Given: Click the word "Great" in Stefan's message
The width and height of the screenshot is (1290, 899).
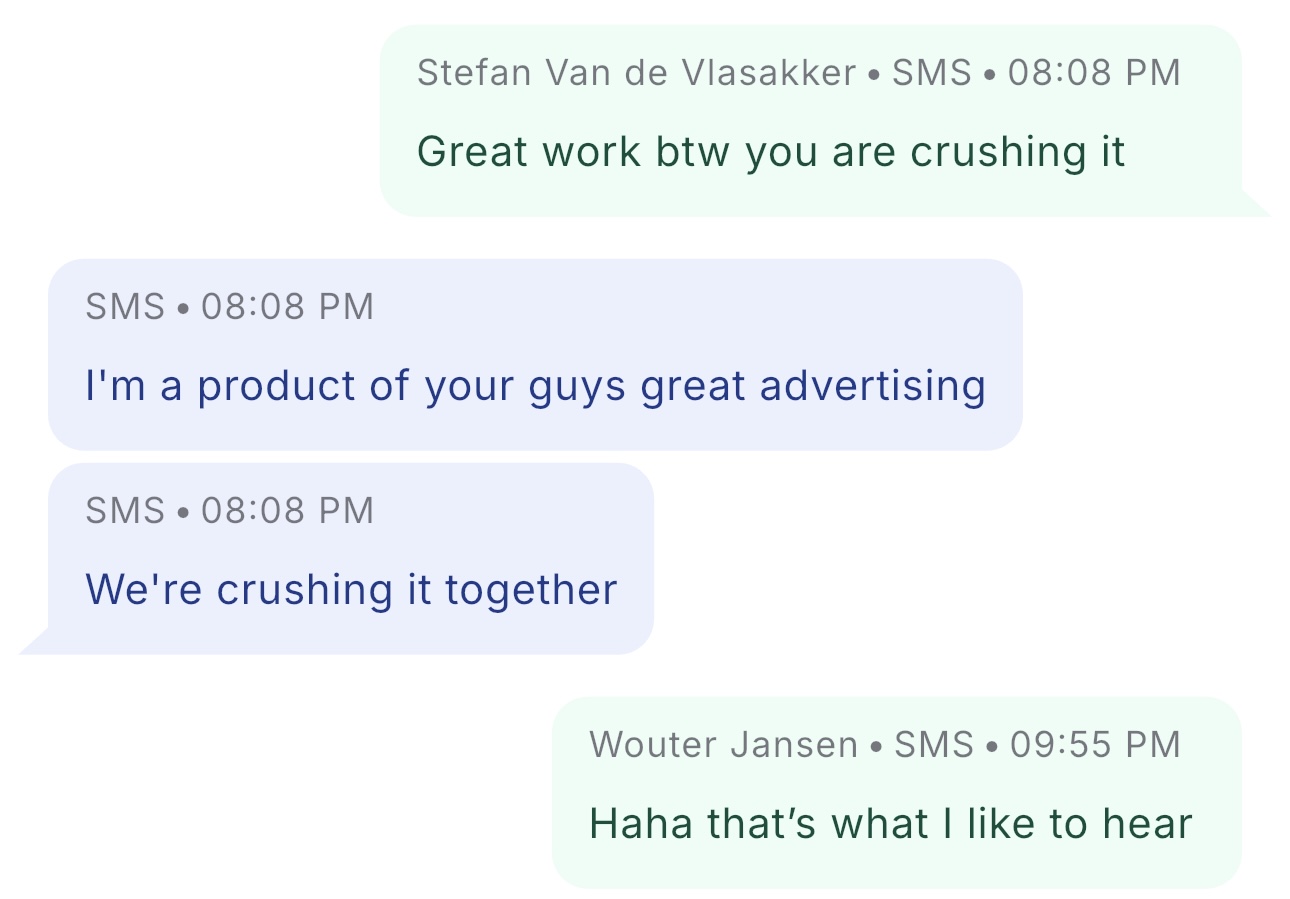Looking at the screenshot, I should [473, 152].
